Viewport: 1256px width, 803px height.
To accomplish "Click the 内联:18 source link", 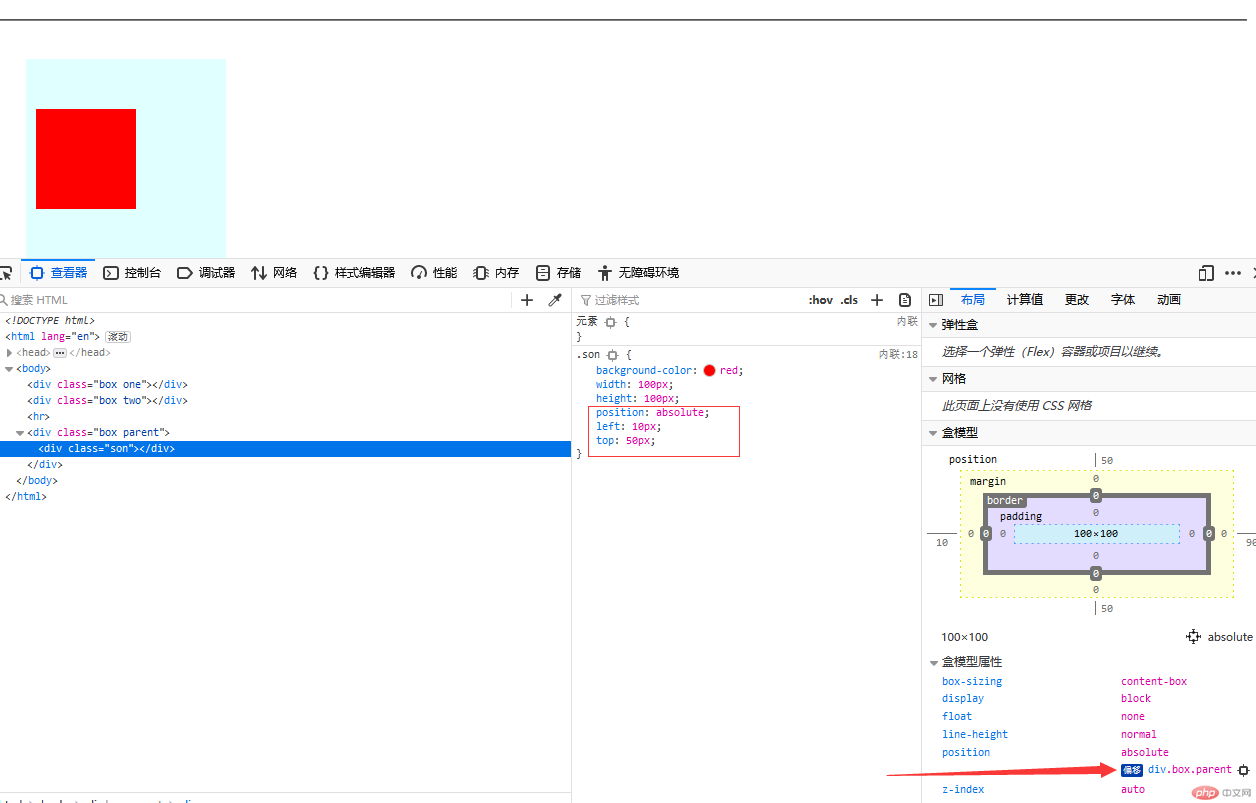I will pyautogui.click(x=898, y=355).
